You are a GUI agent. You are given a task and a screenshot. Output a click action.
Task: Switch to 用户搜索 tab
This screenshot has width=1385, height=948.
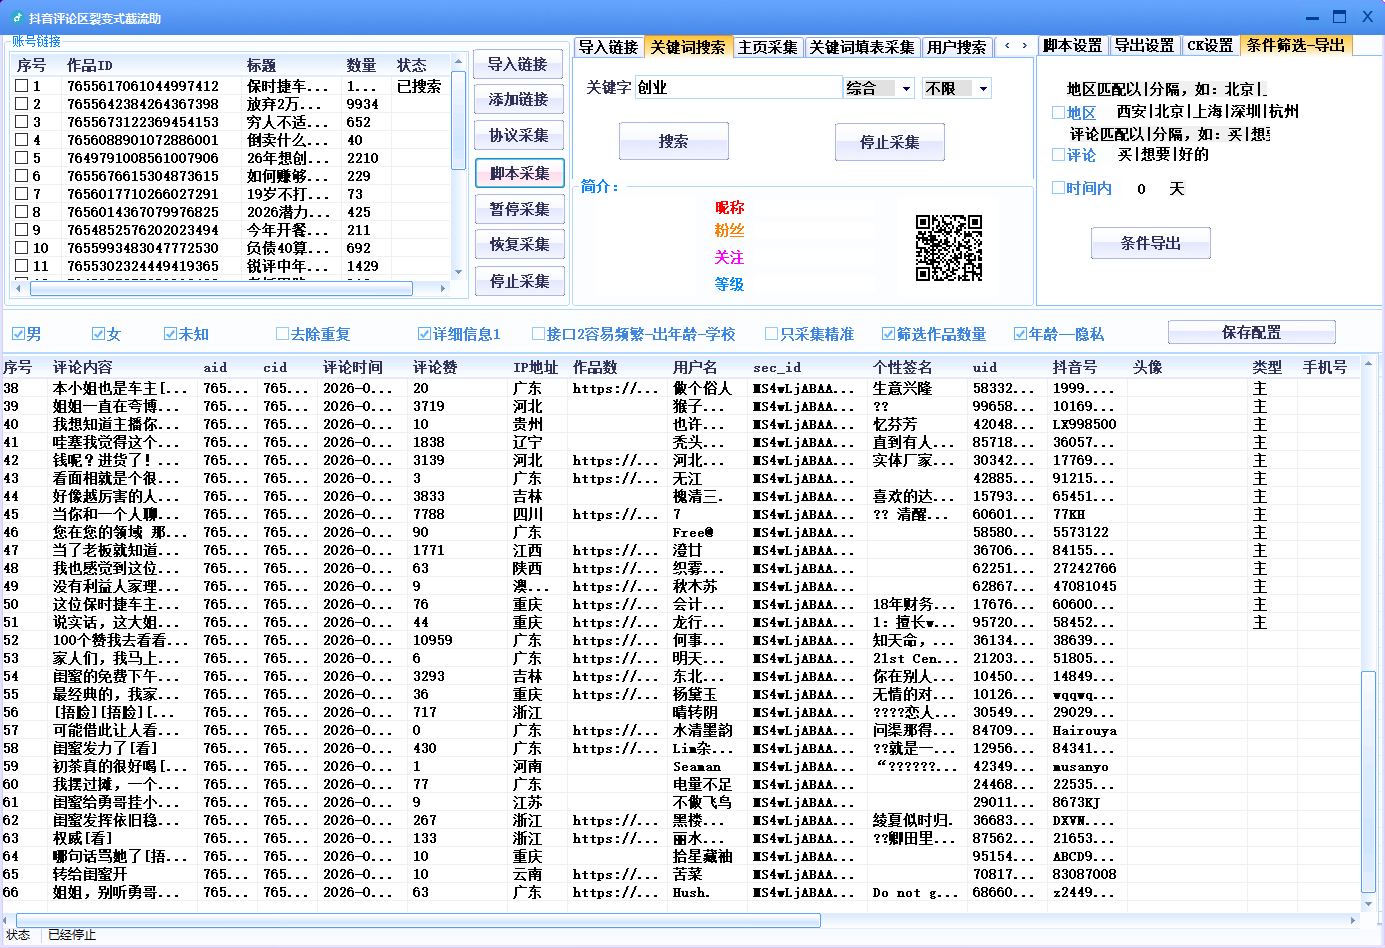tap(956, 47)
